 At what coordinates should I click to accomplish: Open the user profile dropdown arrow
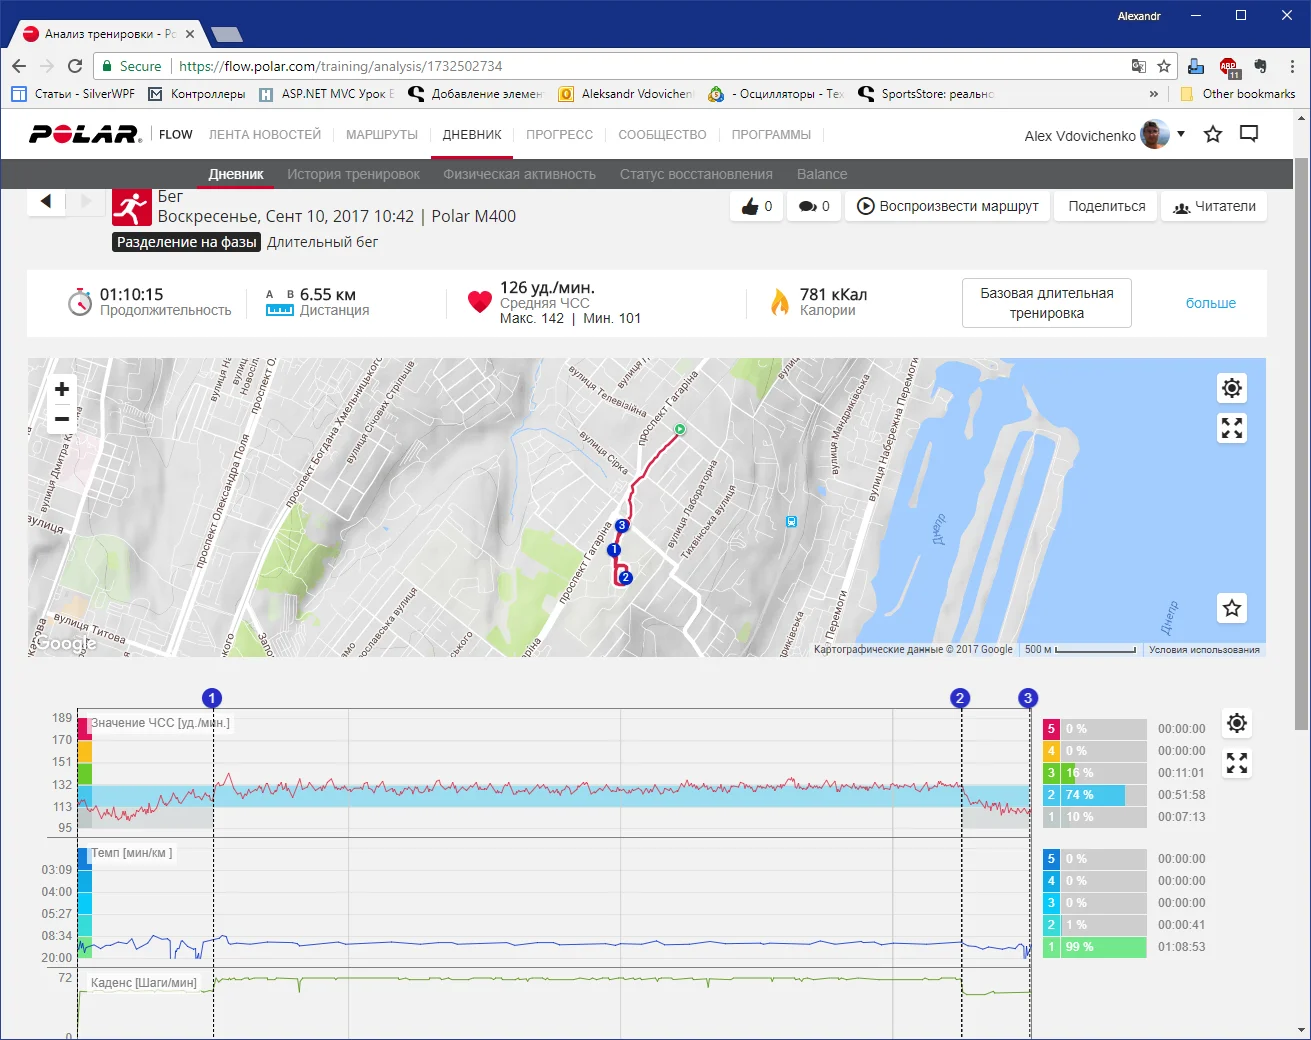click(1181, 134)
